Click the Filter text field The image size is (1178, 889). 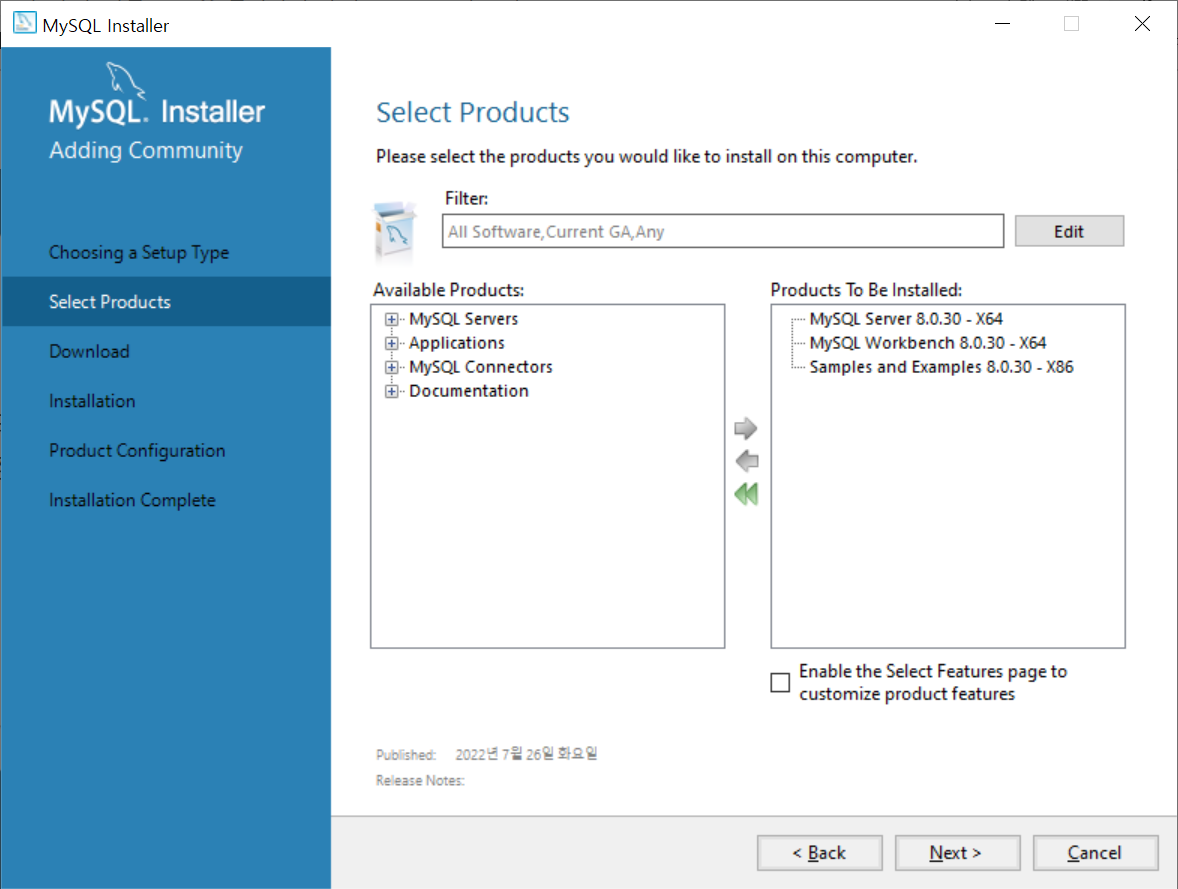pos(723,231)
